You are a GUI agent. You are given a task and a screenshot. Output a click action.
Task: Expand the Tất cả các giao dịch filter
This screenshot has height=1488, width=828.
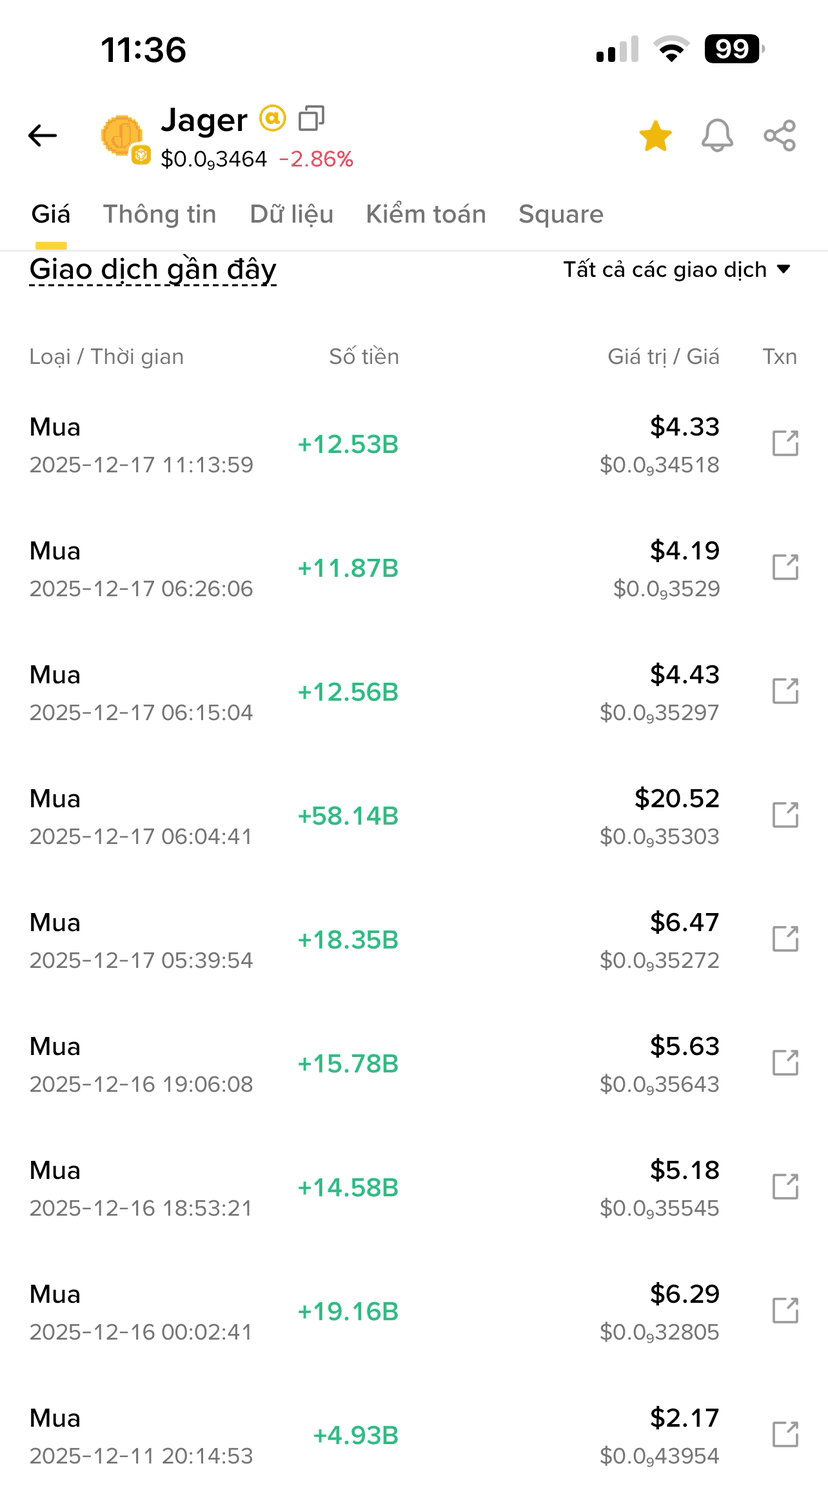click(677, 269)
